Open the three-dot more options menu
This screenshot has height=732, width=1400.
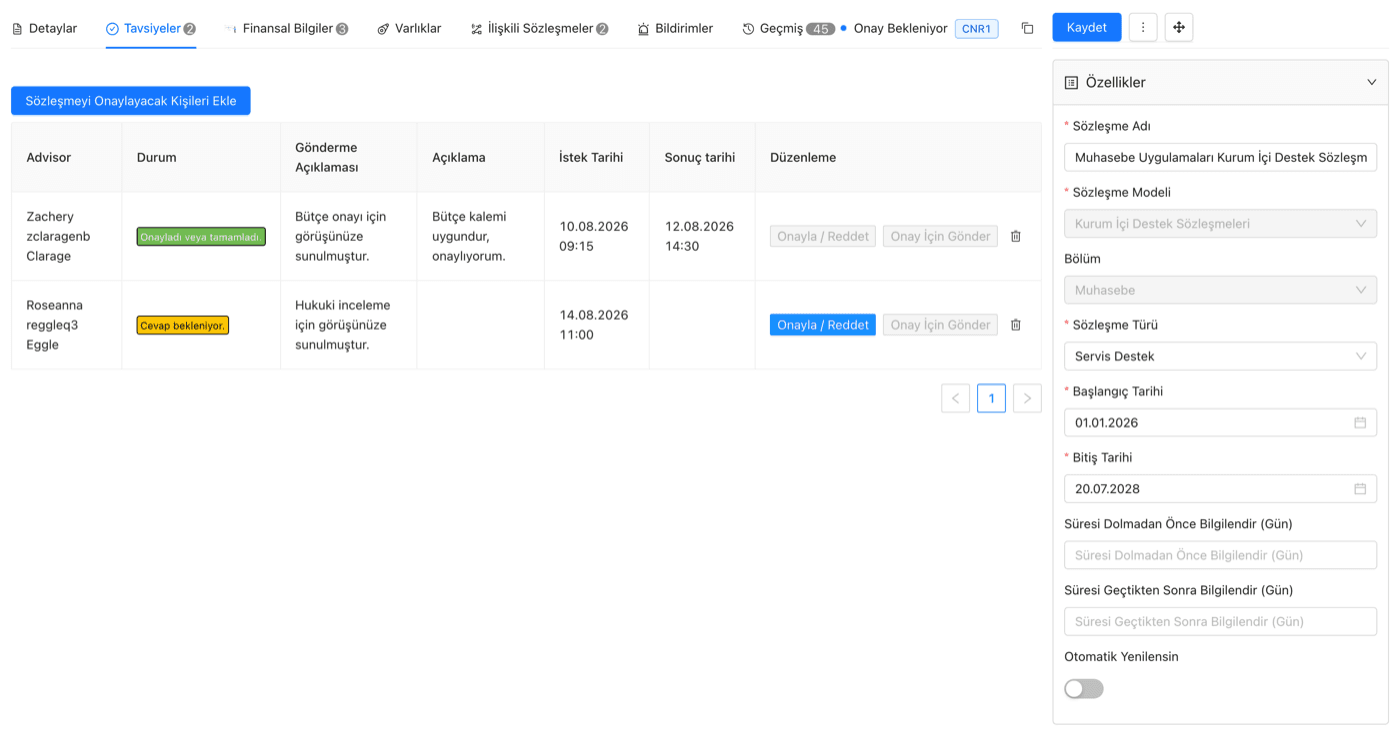1143,27
